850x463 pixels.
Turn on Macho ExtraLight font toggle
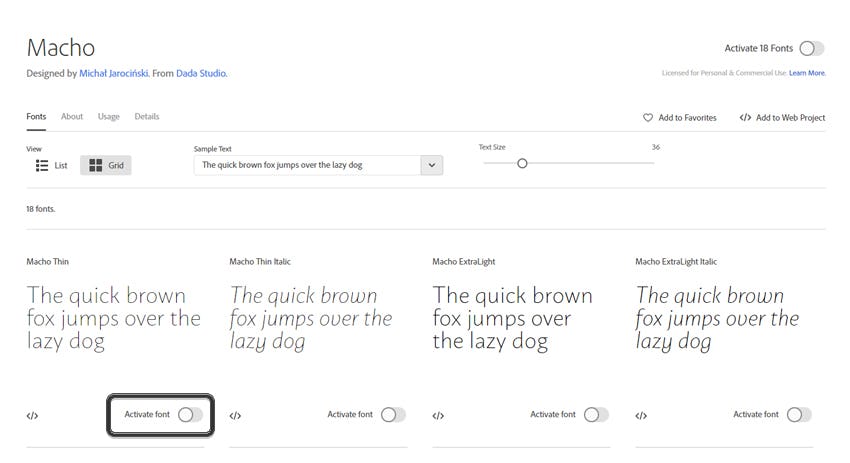pos(596,414)
